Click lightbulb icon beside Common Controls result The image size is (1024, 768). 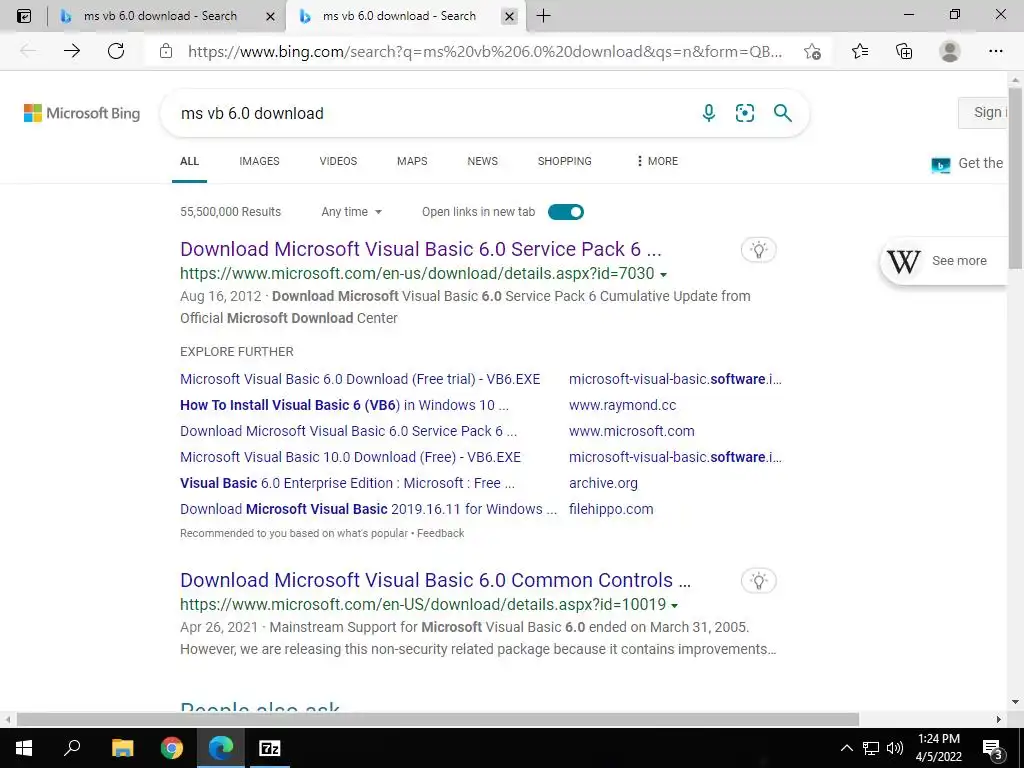758,581
